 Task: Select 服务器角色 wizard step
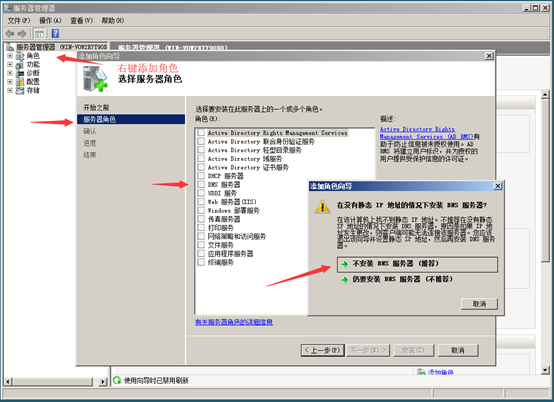click(131, 119)
